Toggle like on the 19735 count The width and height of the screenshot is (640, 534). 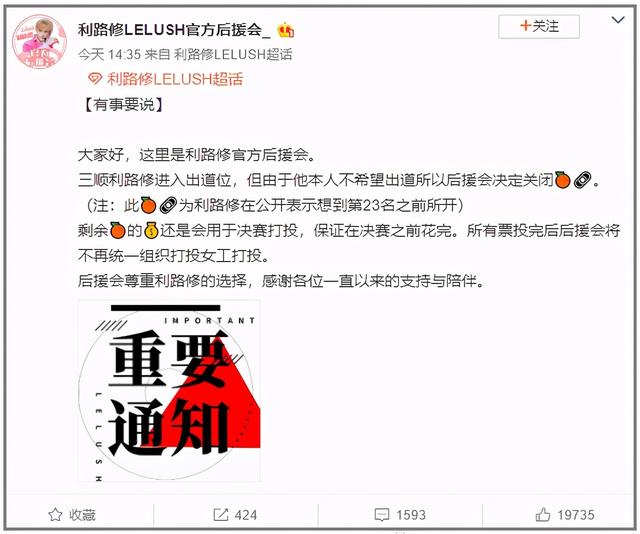click(x=576, y=515)
